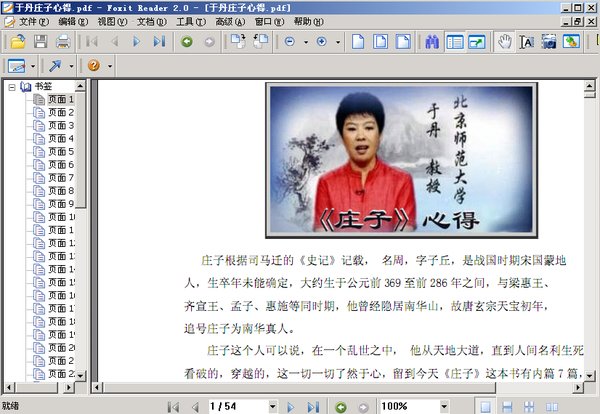
Task: Click document vertical scroll down arrow
Action: pyautogui.click(x=590, y=376)
